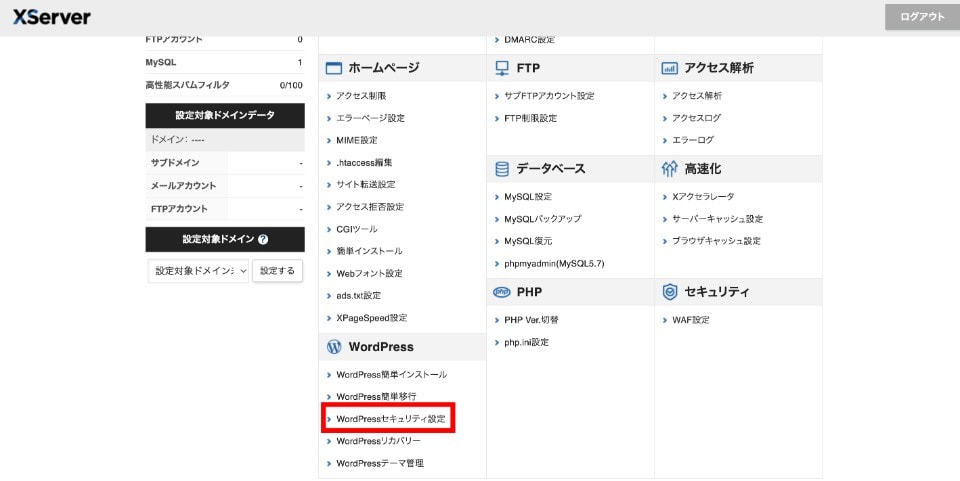Screen dimensions: 960x481
Task: Open エラーログ link
Action: [x=693, y=140]
